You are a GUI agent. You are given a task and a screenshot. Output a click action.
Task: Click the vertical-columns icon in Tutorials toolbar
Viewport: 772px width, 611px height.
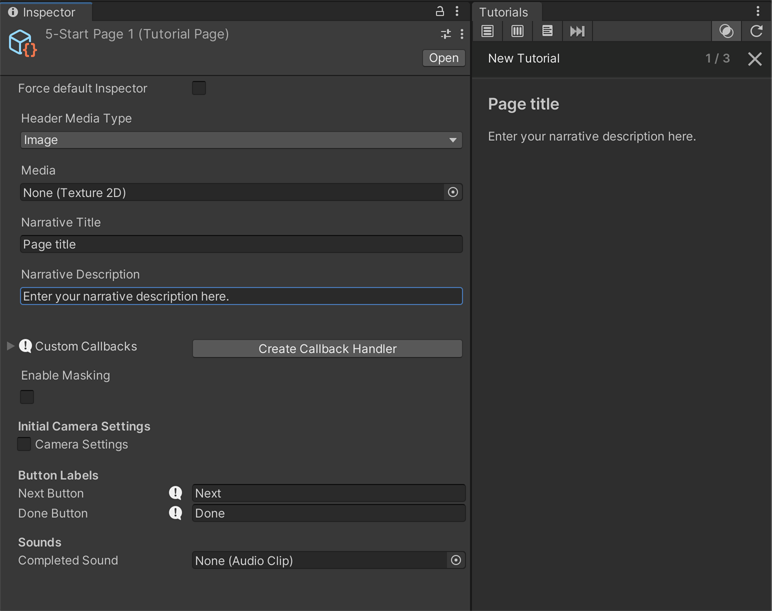(517, 31)
